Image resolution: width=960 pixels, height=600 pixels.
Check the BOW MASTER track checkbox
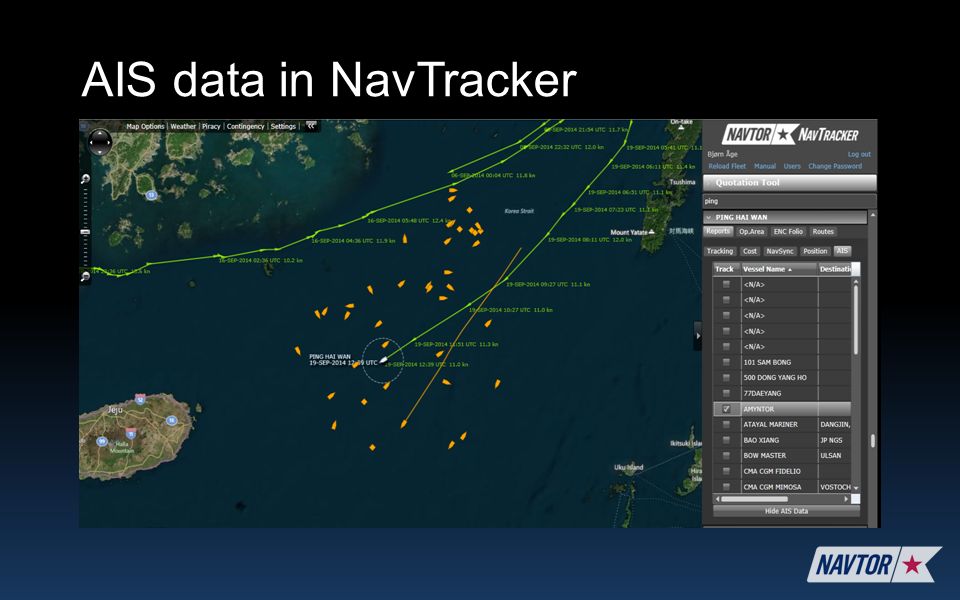point(727,456)
